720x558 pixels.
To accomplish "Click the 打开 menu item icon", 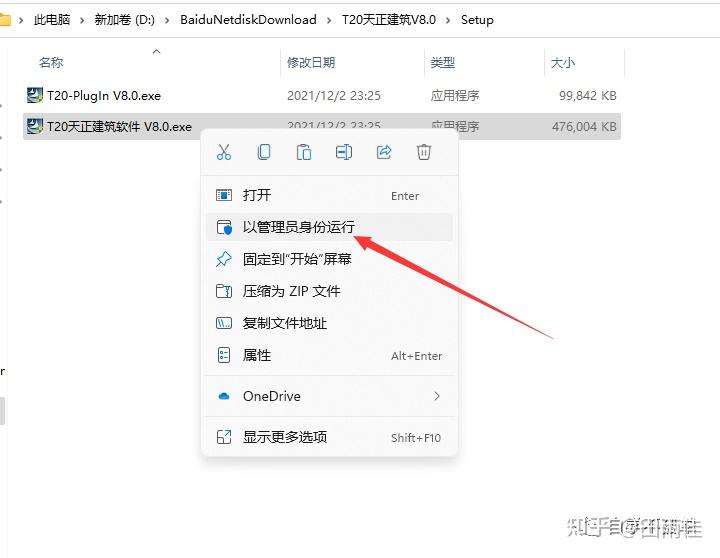I will coord(224,195).
